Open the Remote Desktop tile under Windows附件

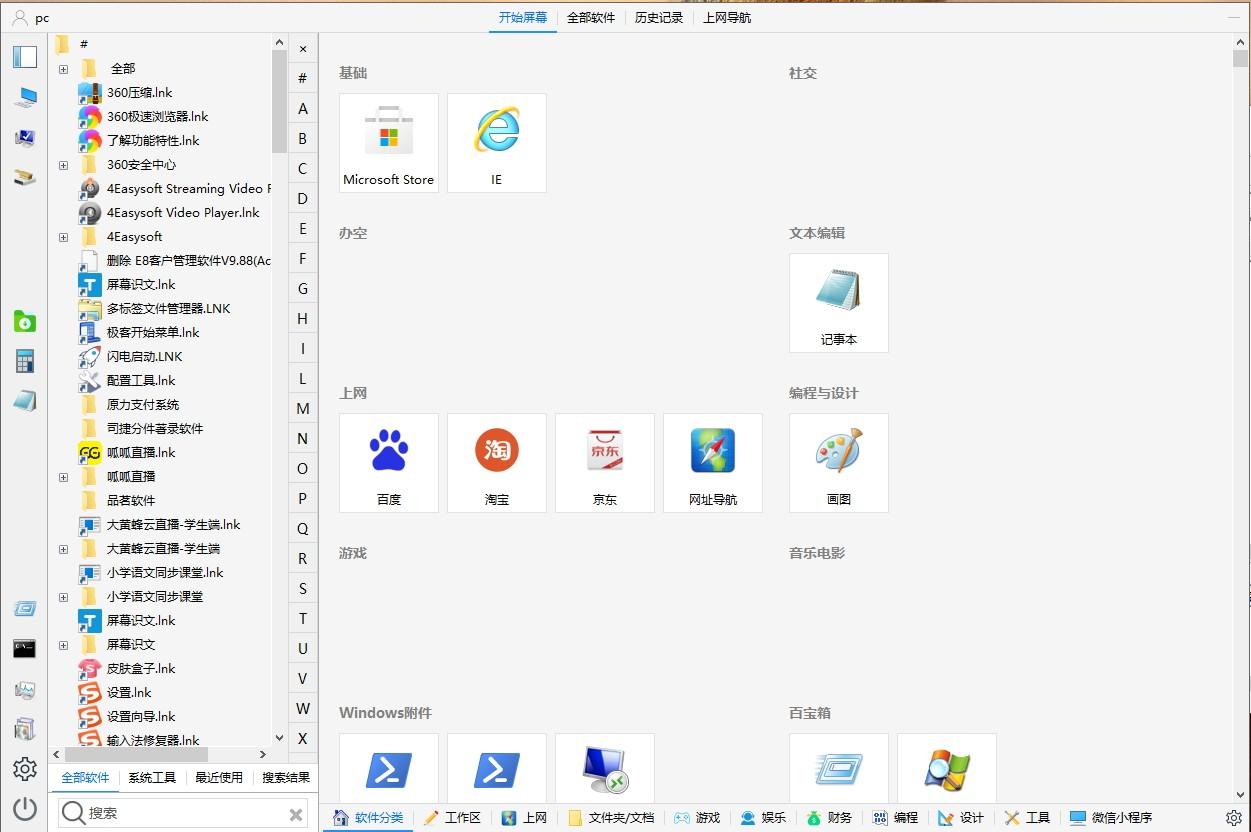(605, 770)
